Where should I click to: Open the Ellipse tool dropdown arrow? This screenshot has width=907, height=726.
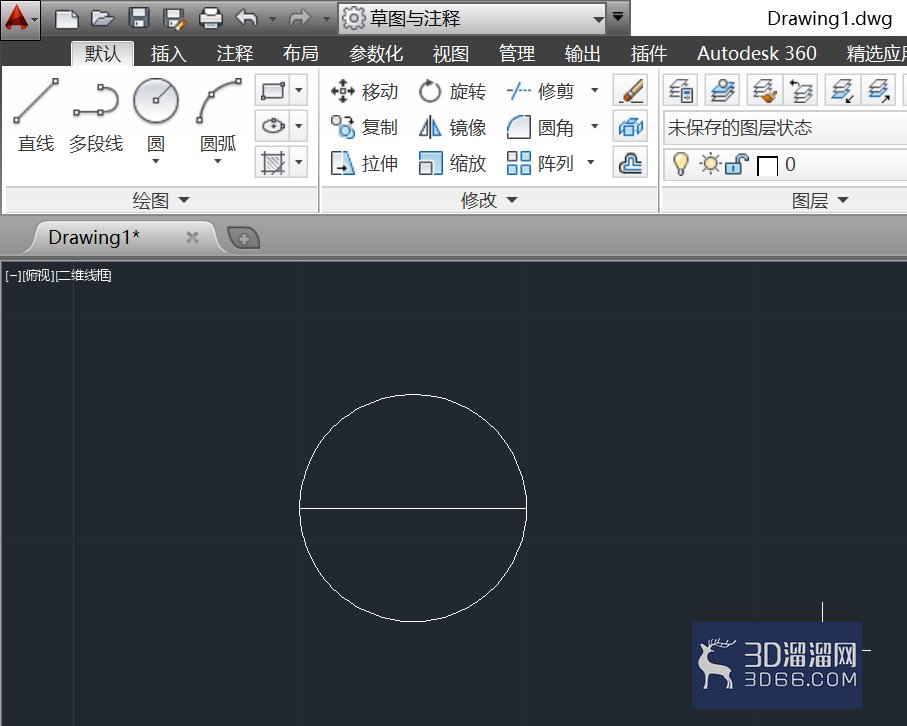(298, 126)
